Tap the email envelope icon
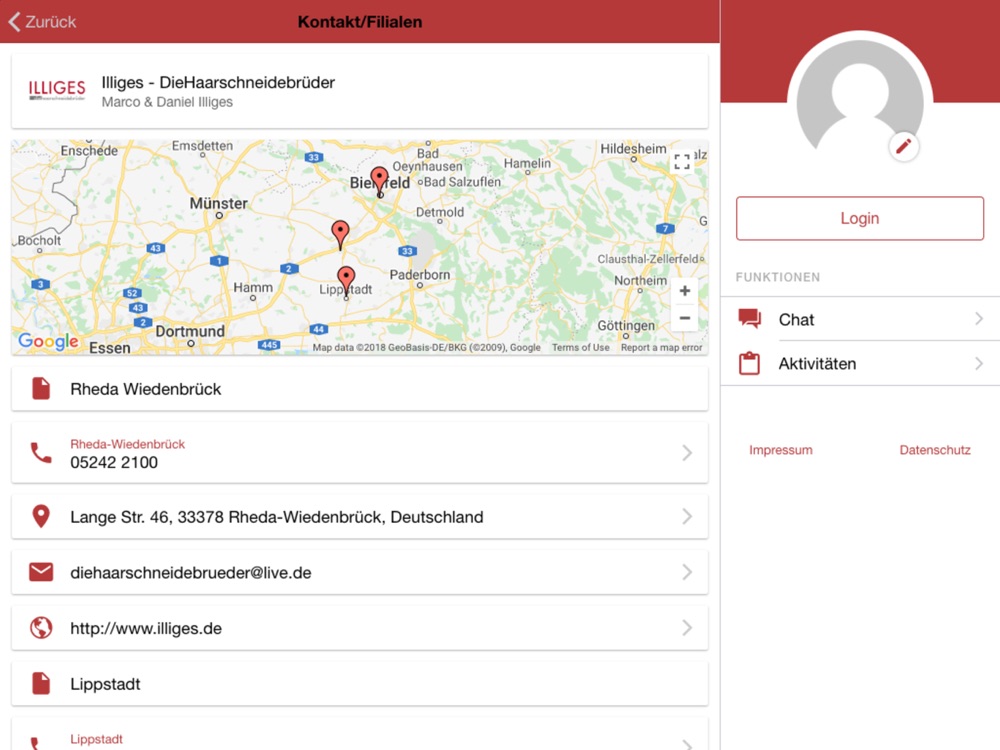The width and height of the screenshot is (1000, 750). pos(41,572)
